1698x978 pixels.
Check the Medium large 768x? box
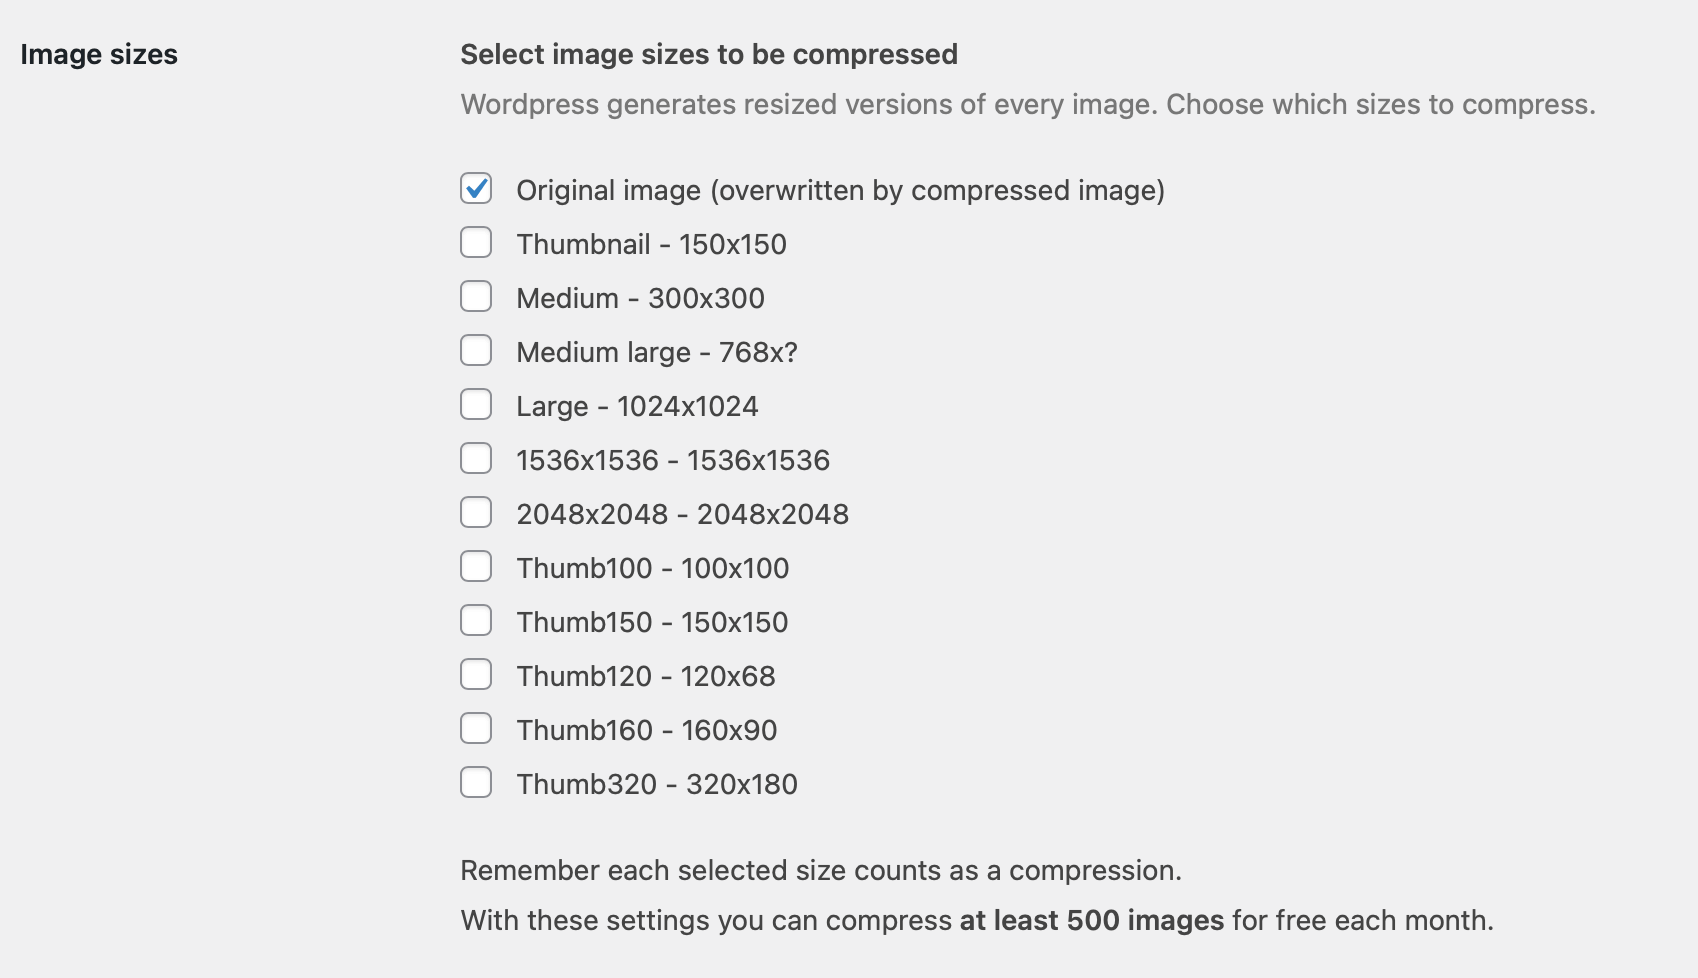(x=476, y=350)
